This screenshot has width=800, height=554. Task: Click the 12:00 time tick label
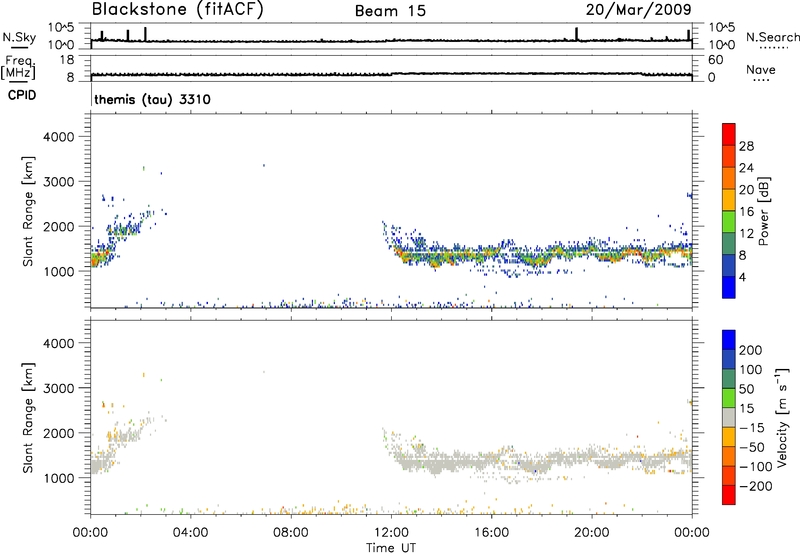(x=391, y=533)
